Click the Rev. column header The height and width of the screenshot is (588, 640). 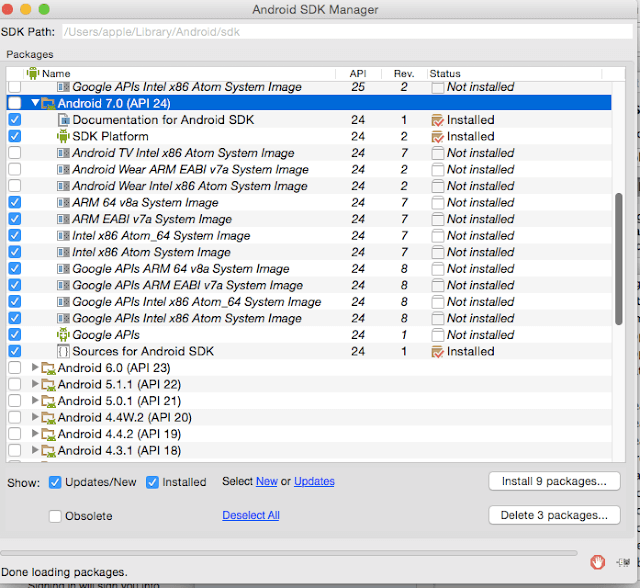coord(404,73)
